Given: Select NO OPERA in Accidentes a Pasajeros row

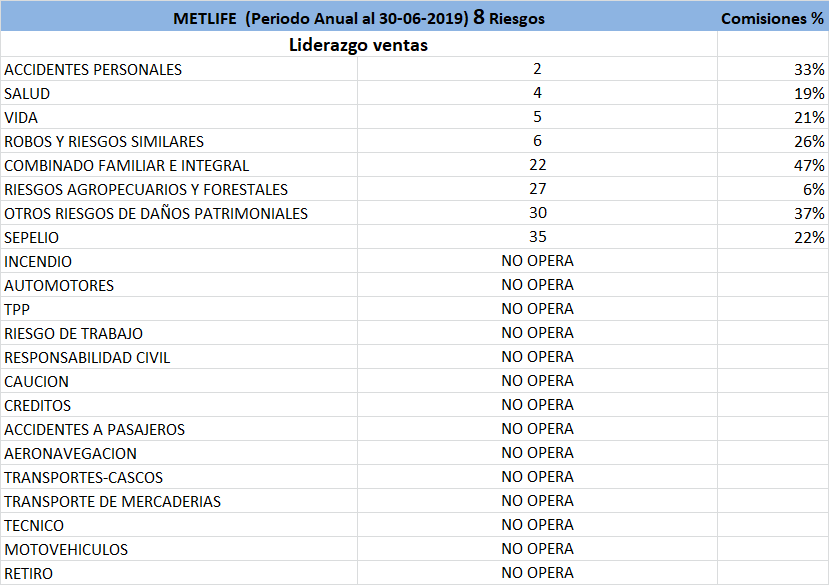Looking at the screenshot, I should pos(537,428).
